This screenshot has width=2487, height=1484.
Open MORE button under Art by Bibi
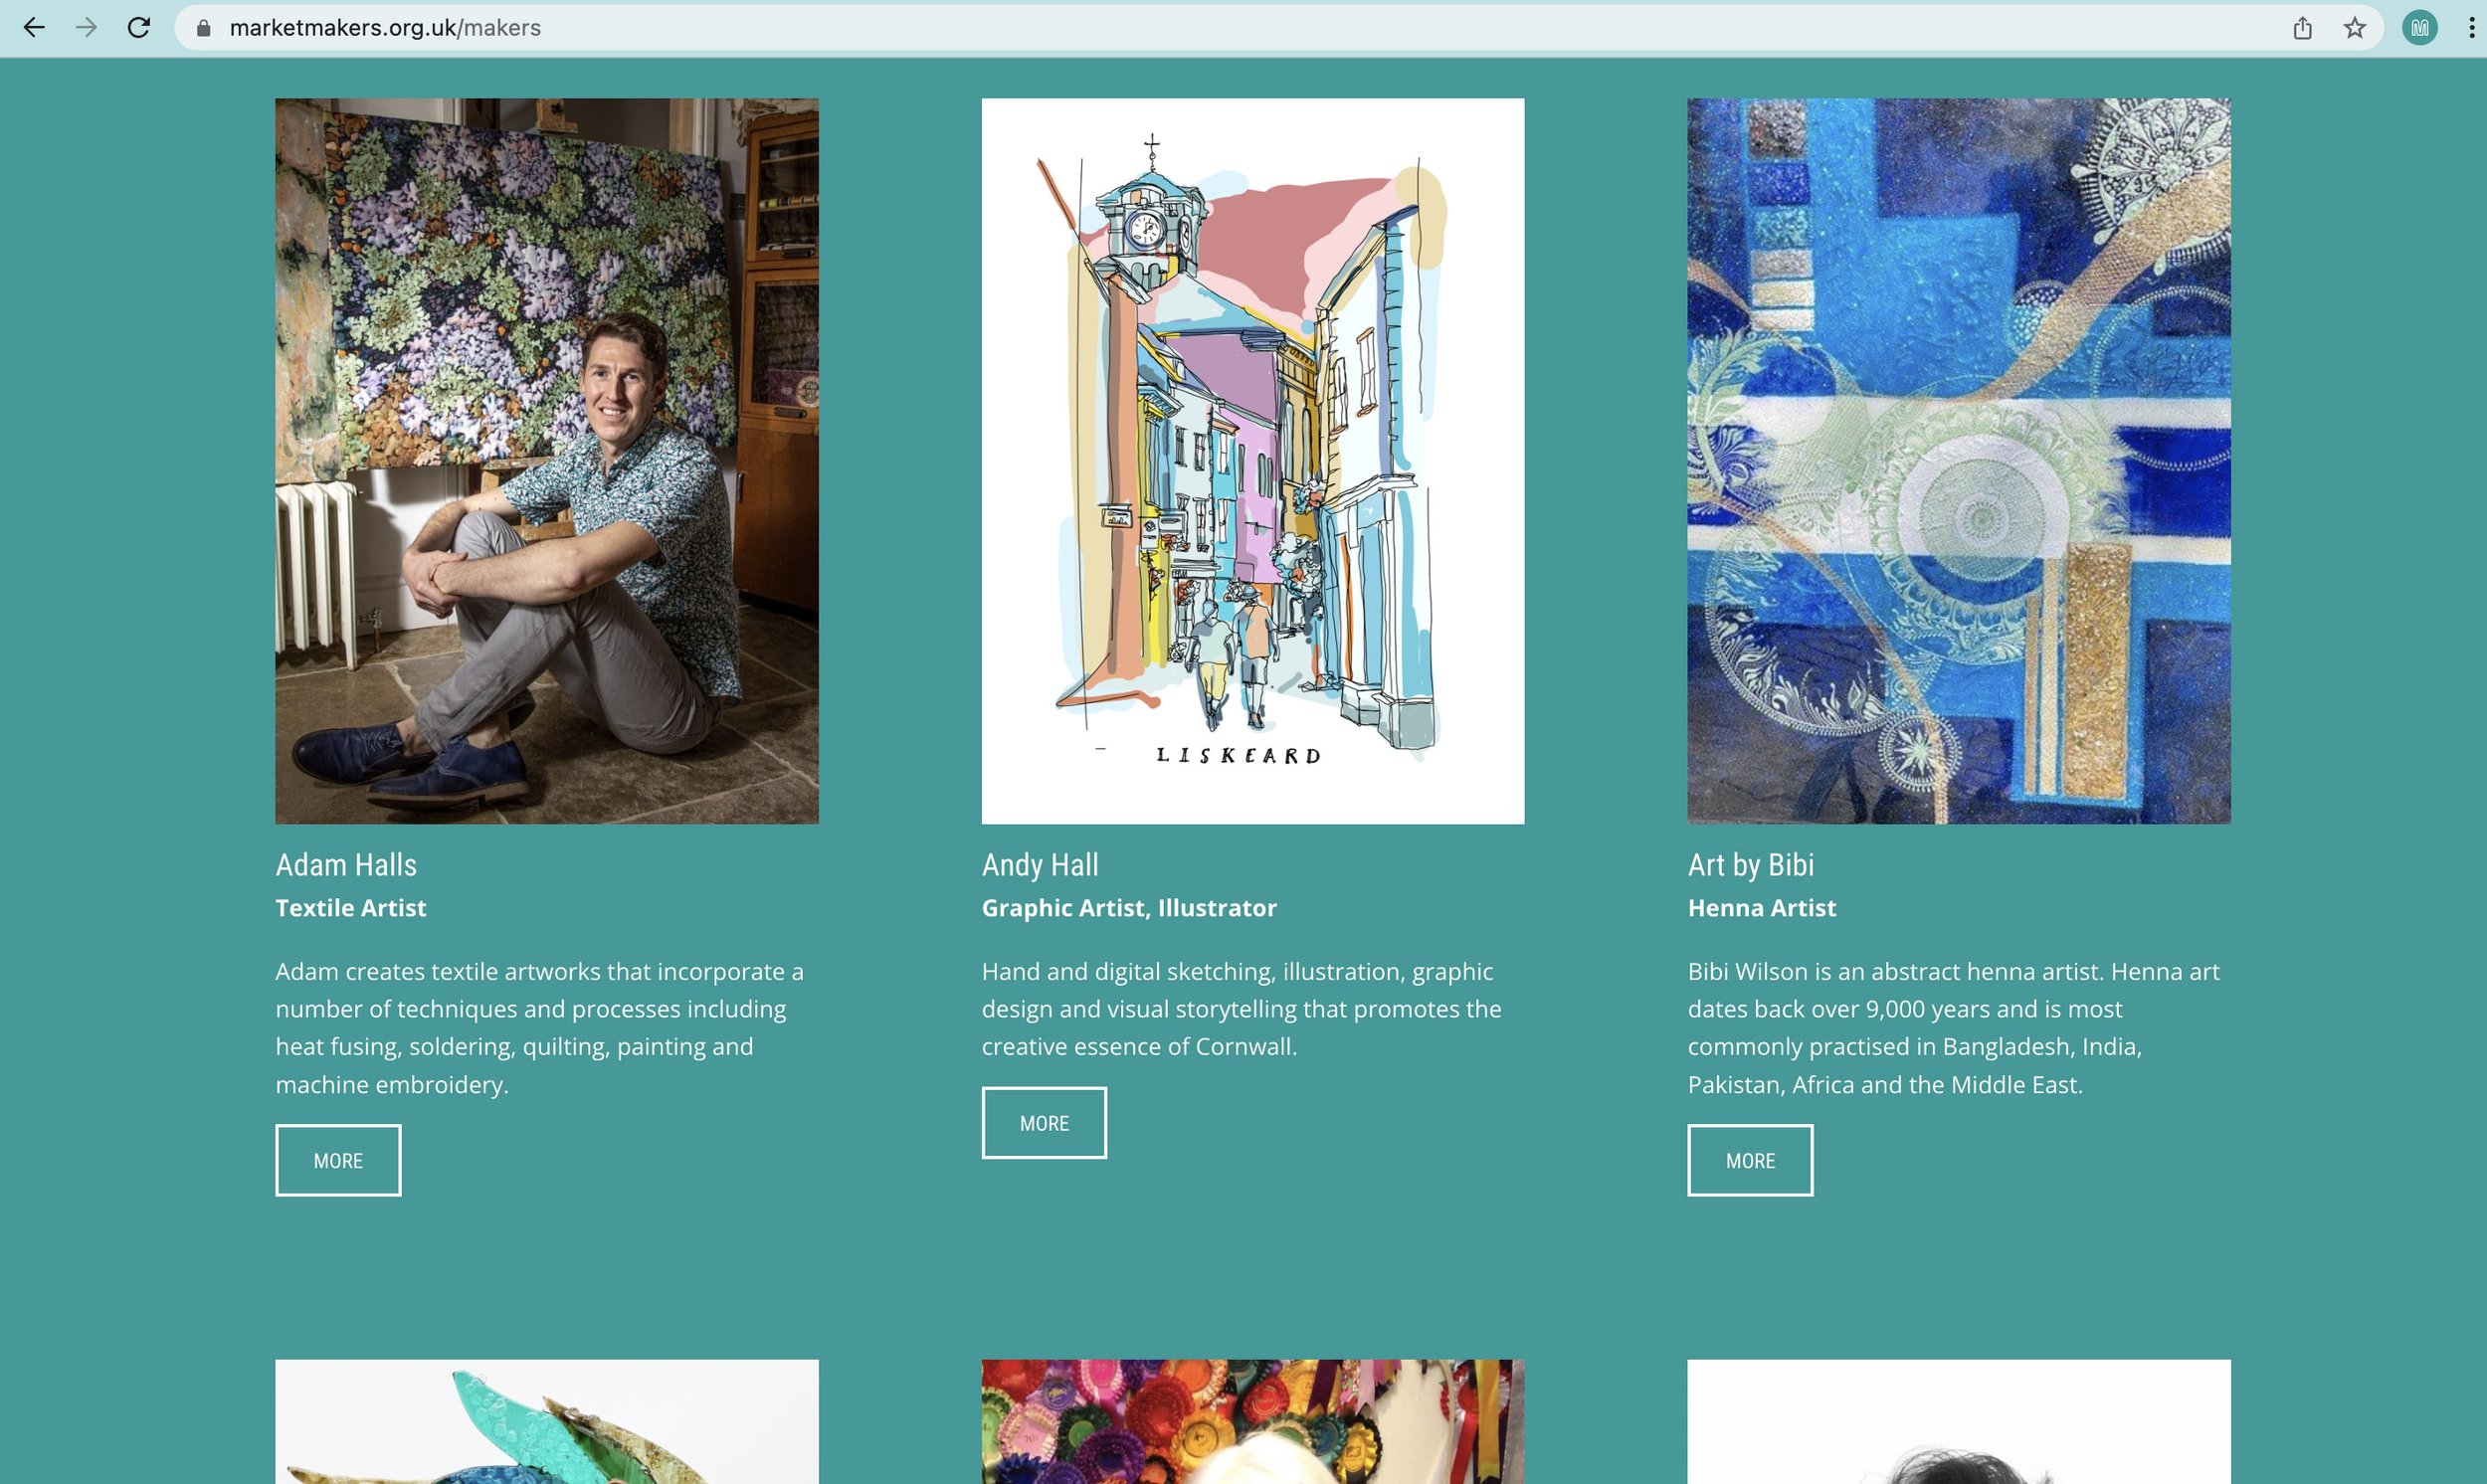[x=1750, y=1160]
